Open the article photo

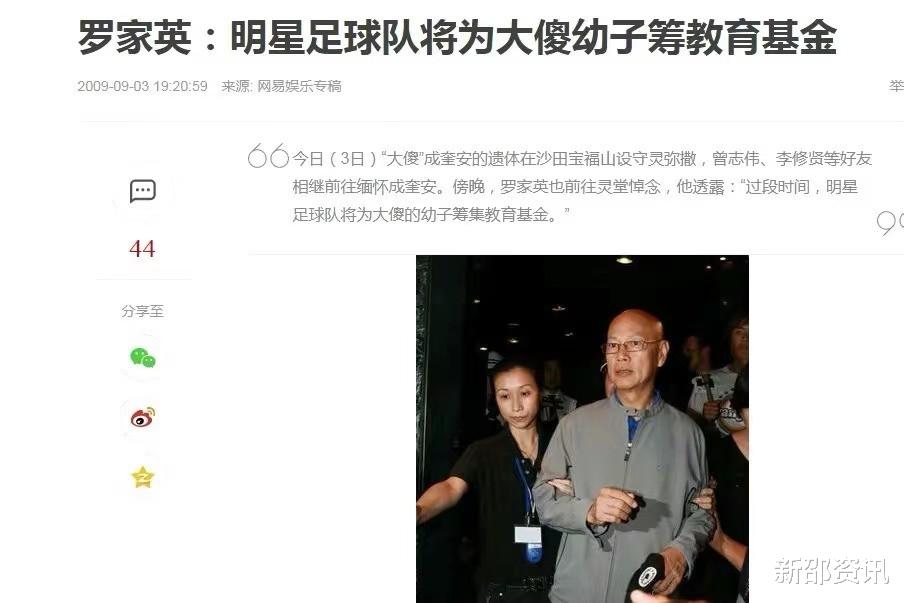click(x=582, y=429)
